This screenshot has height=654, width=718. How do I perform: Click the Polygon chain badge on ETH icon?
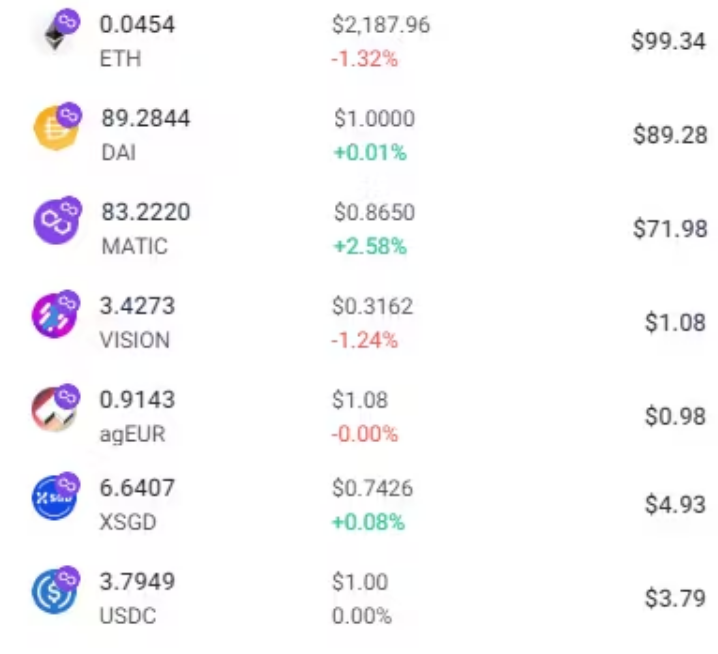(67, 21)
